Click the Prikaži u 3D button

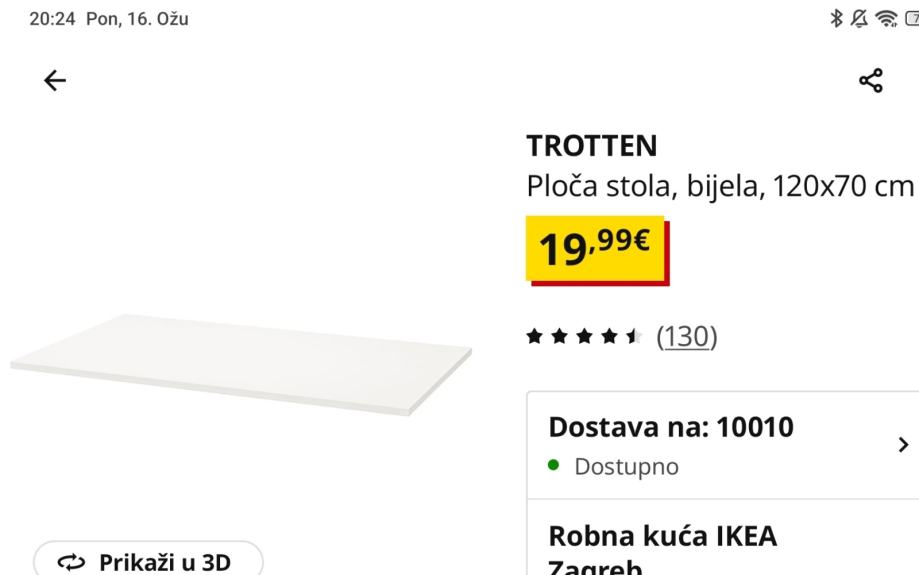tap(148, 558)
